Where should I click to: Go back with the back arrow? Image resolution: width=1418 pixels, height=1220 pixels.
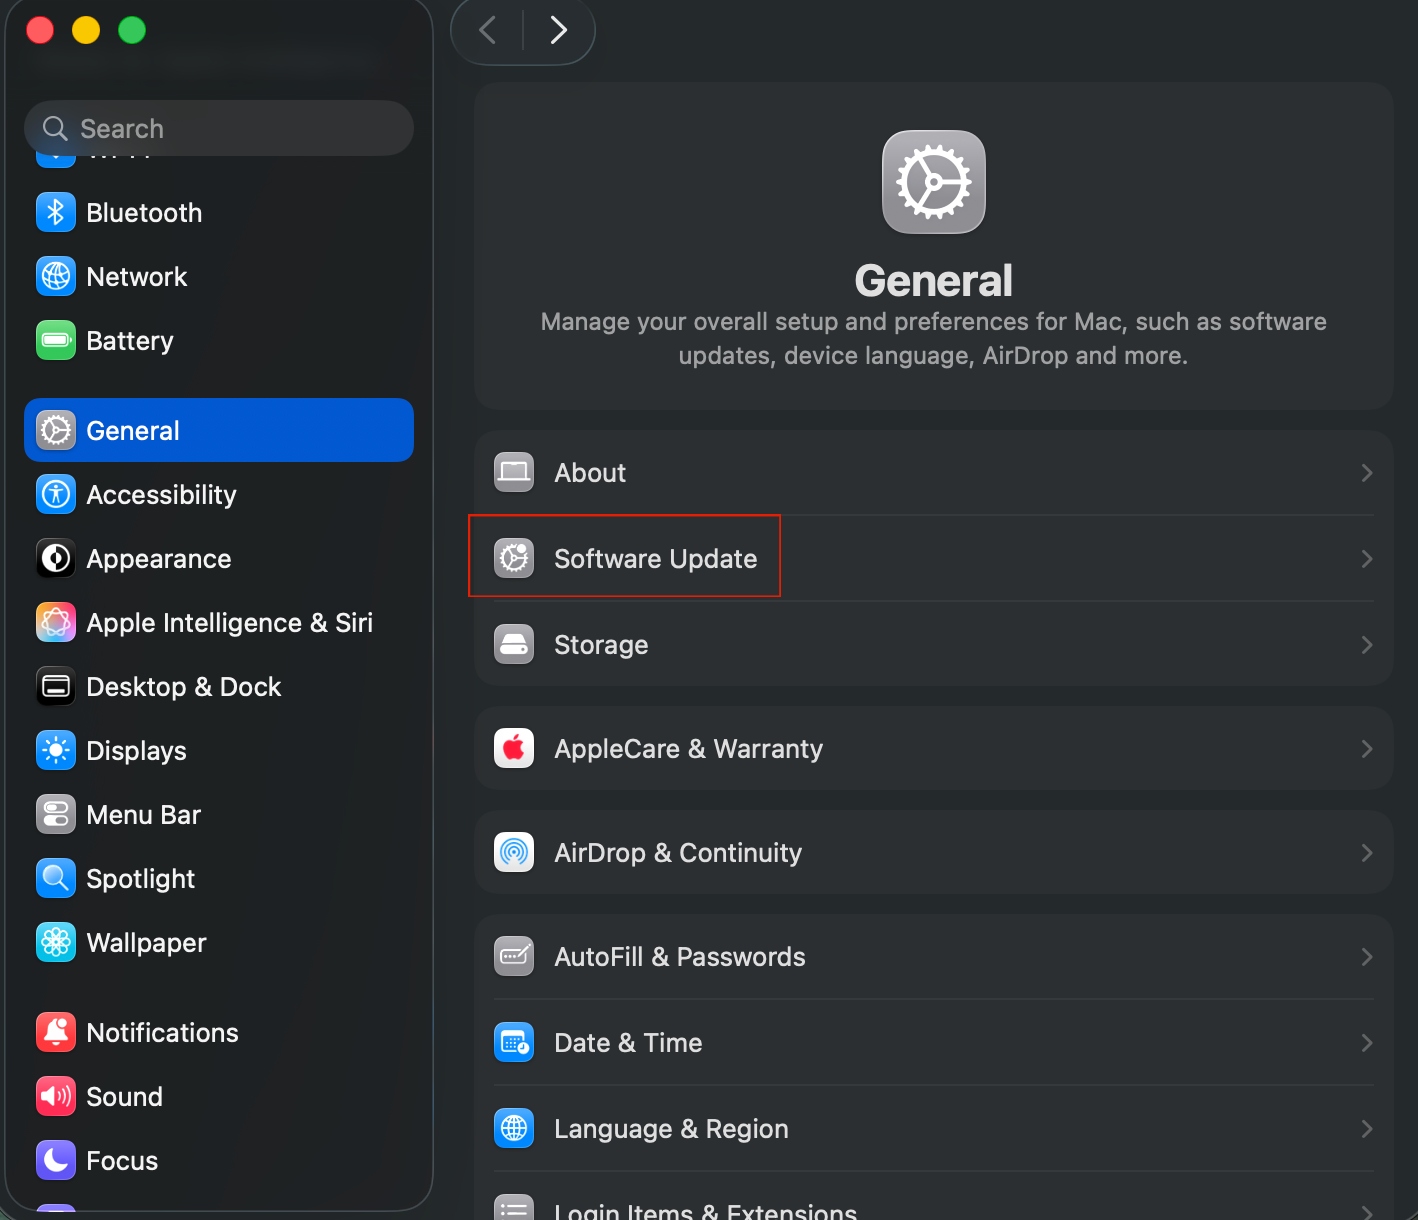(x=488, y=30)
